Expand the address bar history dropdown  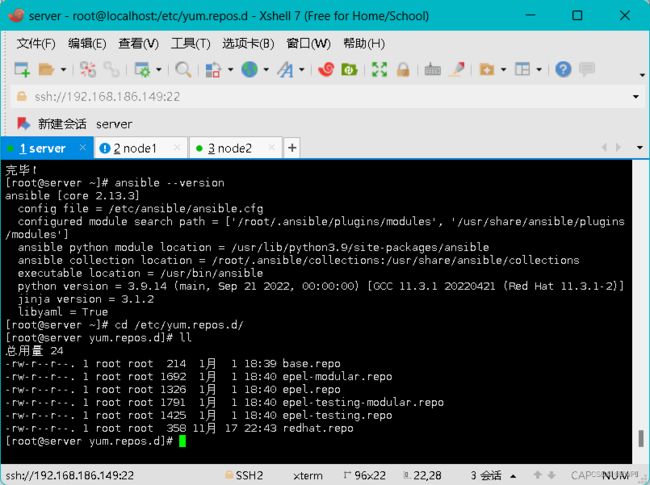[636, 97]
